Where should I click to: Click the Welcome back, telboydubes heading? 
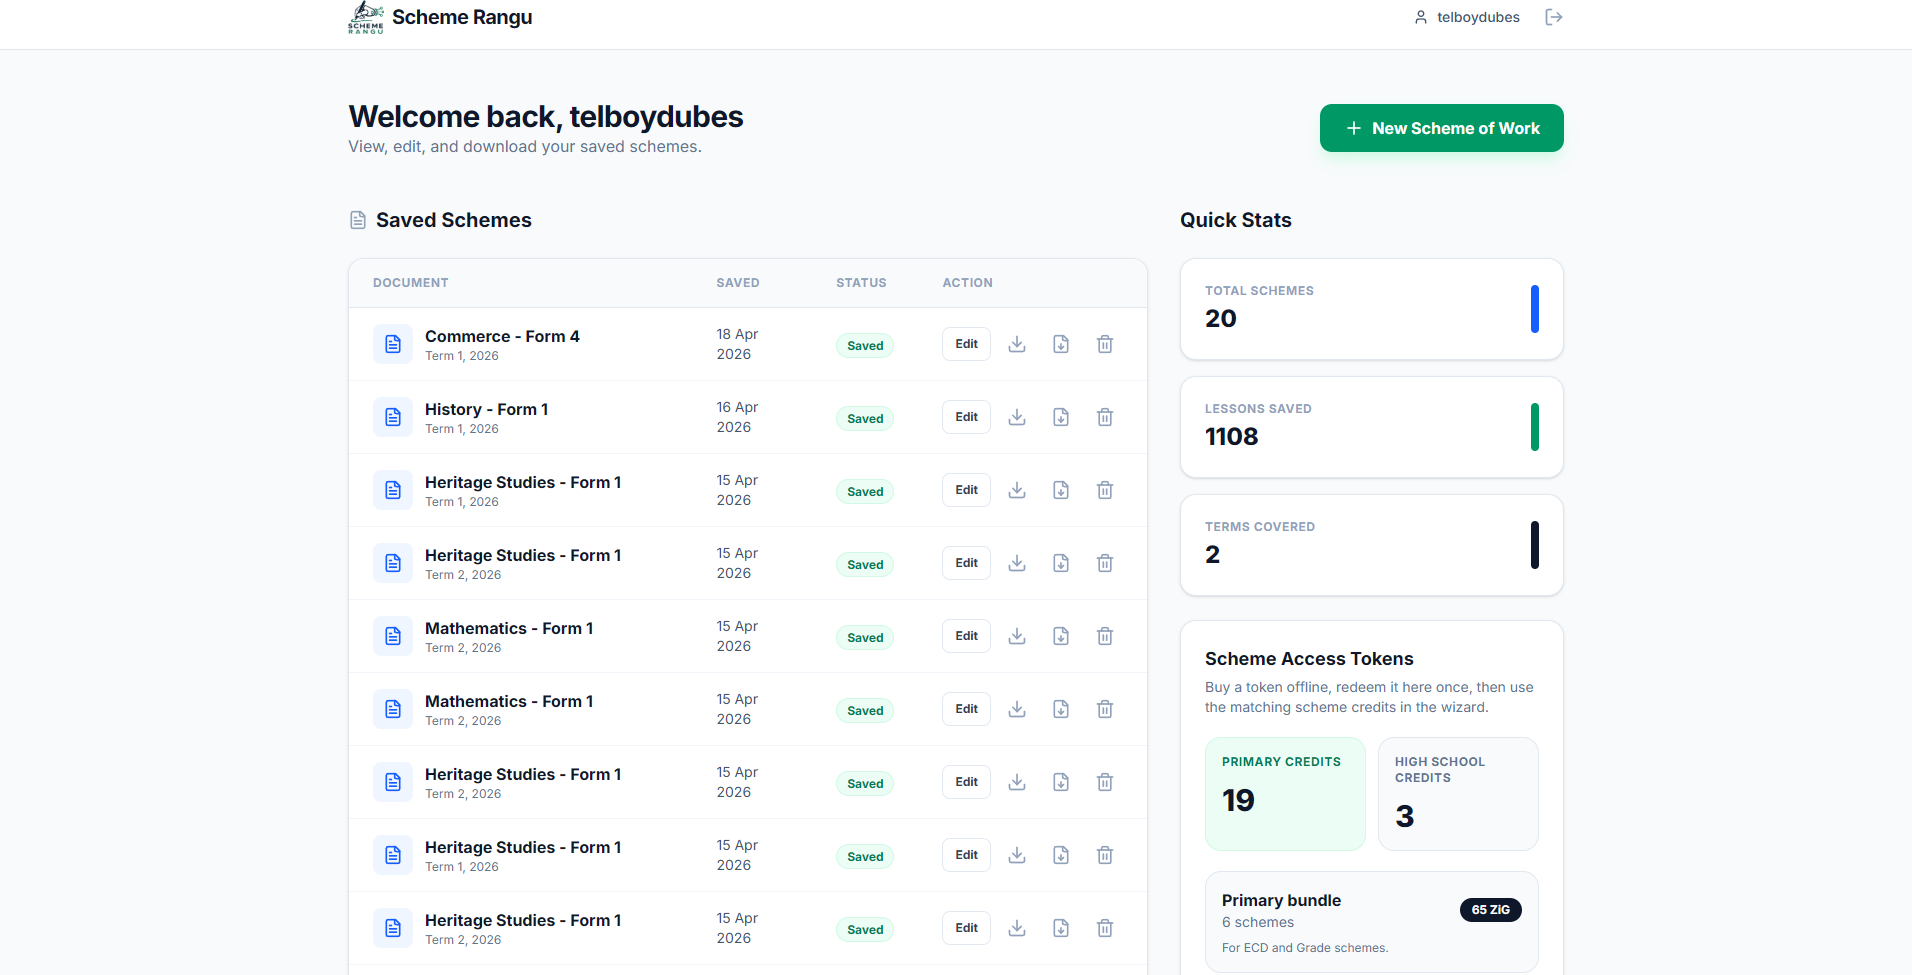tap(546, 117)
